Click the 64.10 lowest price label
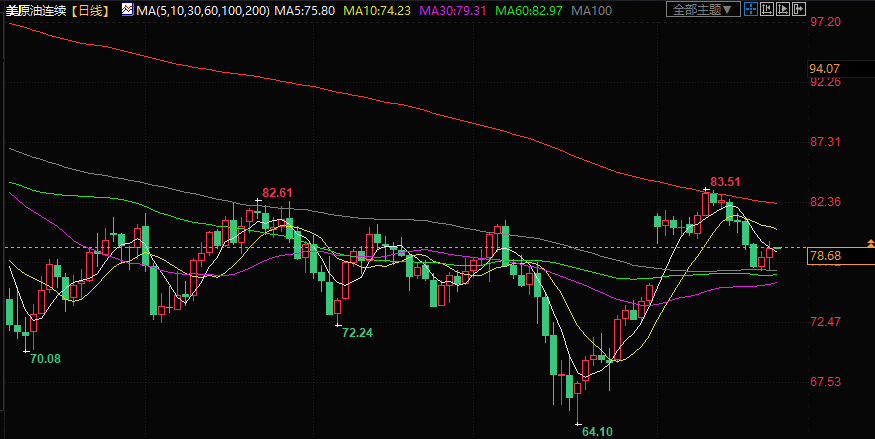 (x=597, y=431)
